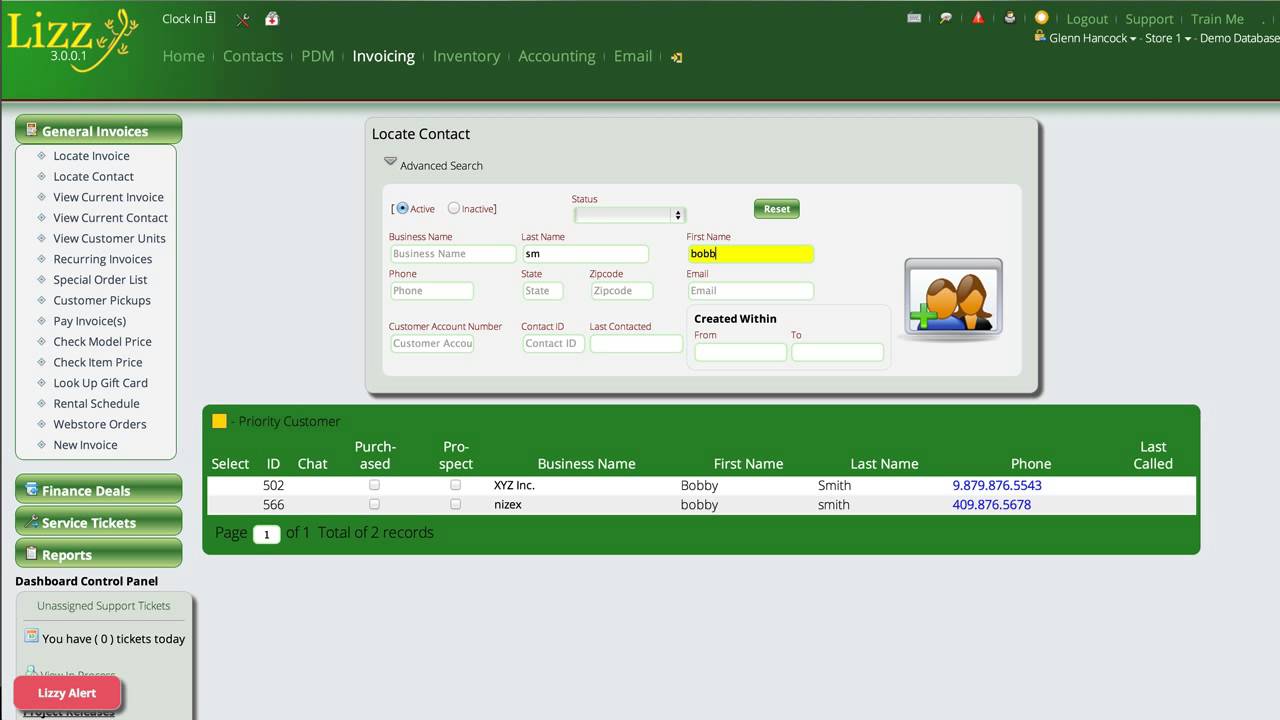Open the Email menu
The image size is (1280, 720).
[x=633, y=56]
